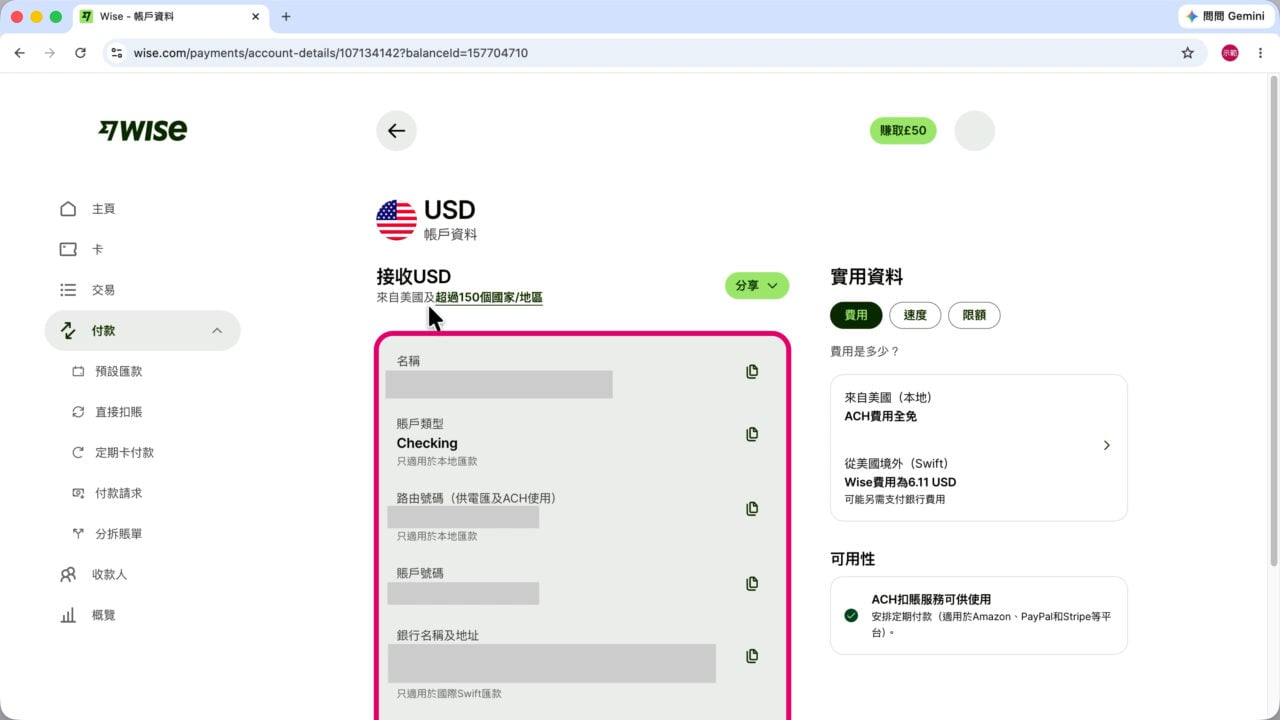The height and width of the screenshot is (720, 1280).
Task: Click the browser address bar
Action: 640,53
